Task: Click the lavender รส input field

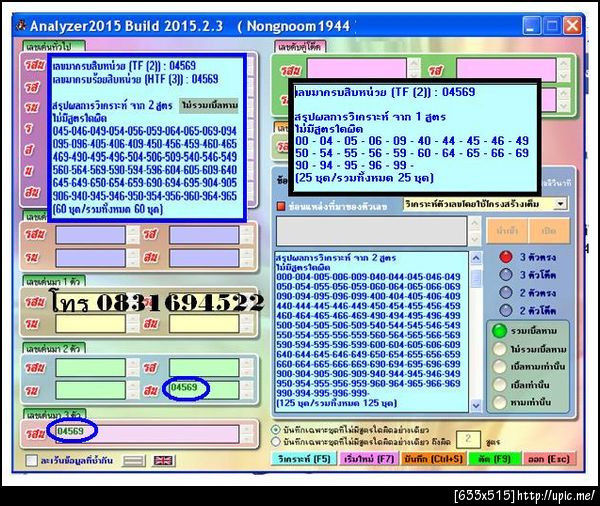Action: click(204, 235)
